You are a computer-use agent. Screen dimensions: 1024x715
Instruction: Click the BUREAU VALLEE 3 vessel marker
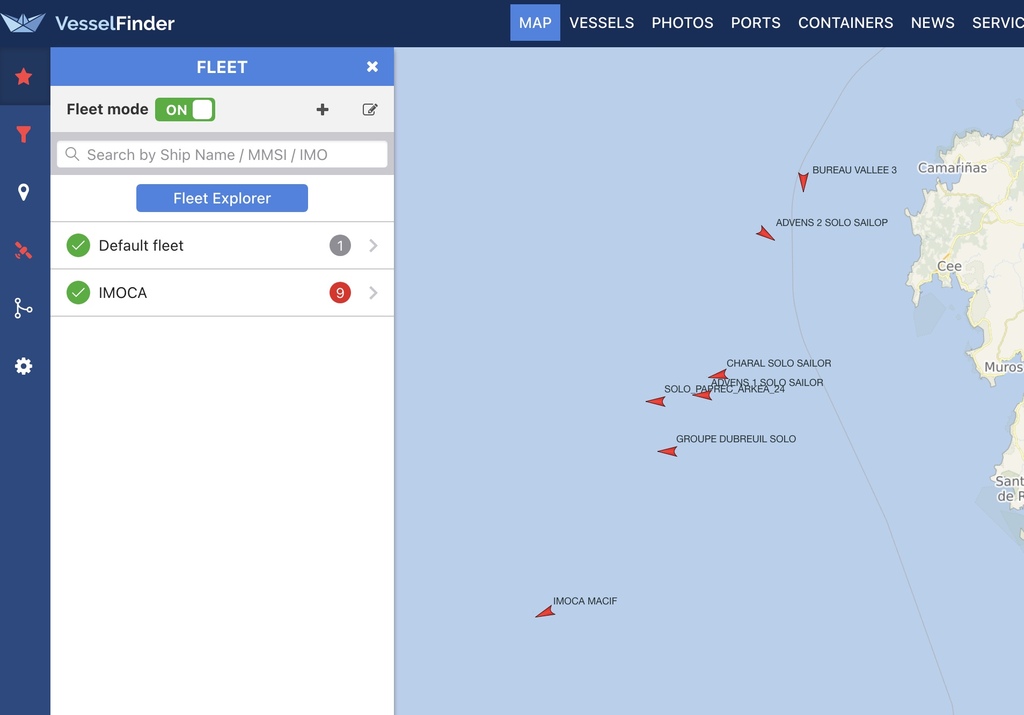tap(803, 182)
